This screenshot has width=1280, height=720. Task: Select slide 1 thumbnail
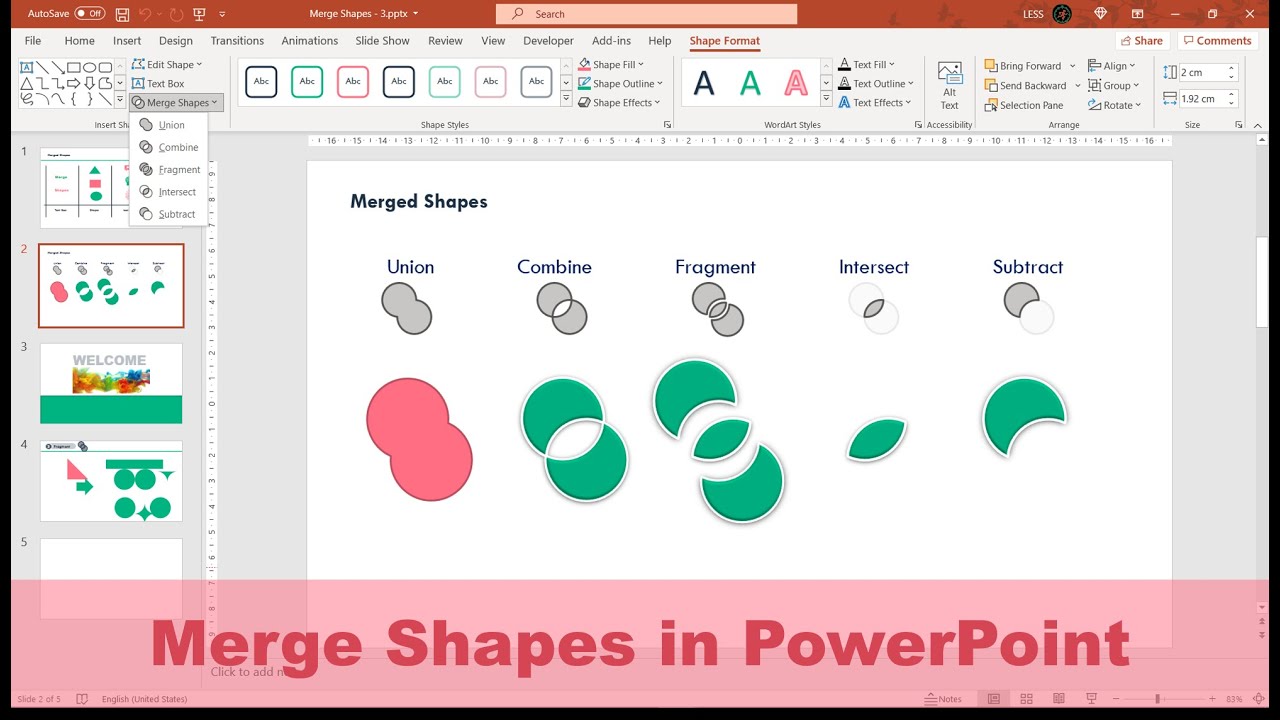coord(111,188)
